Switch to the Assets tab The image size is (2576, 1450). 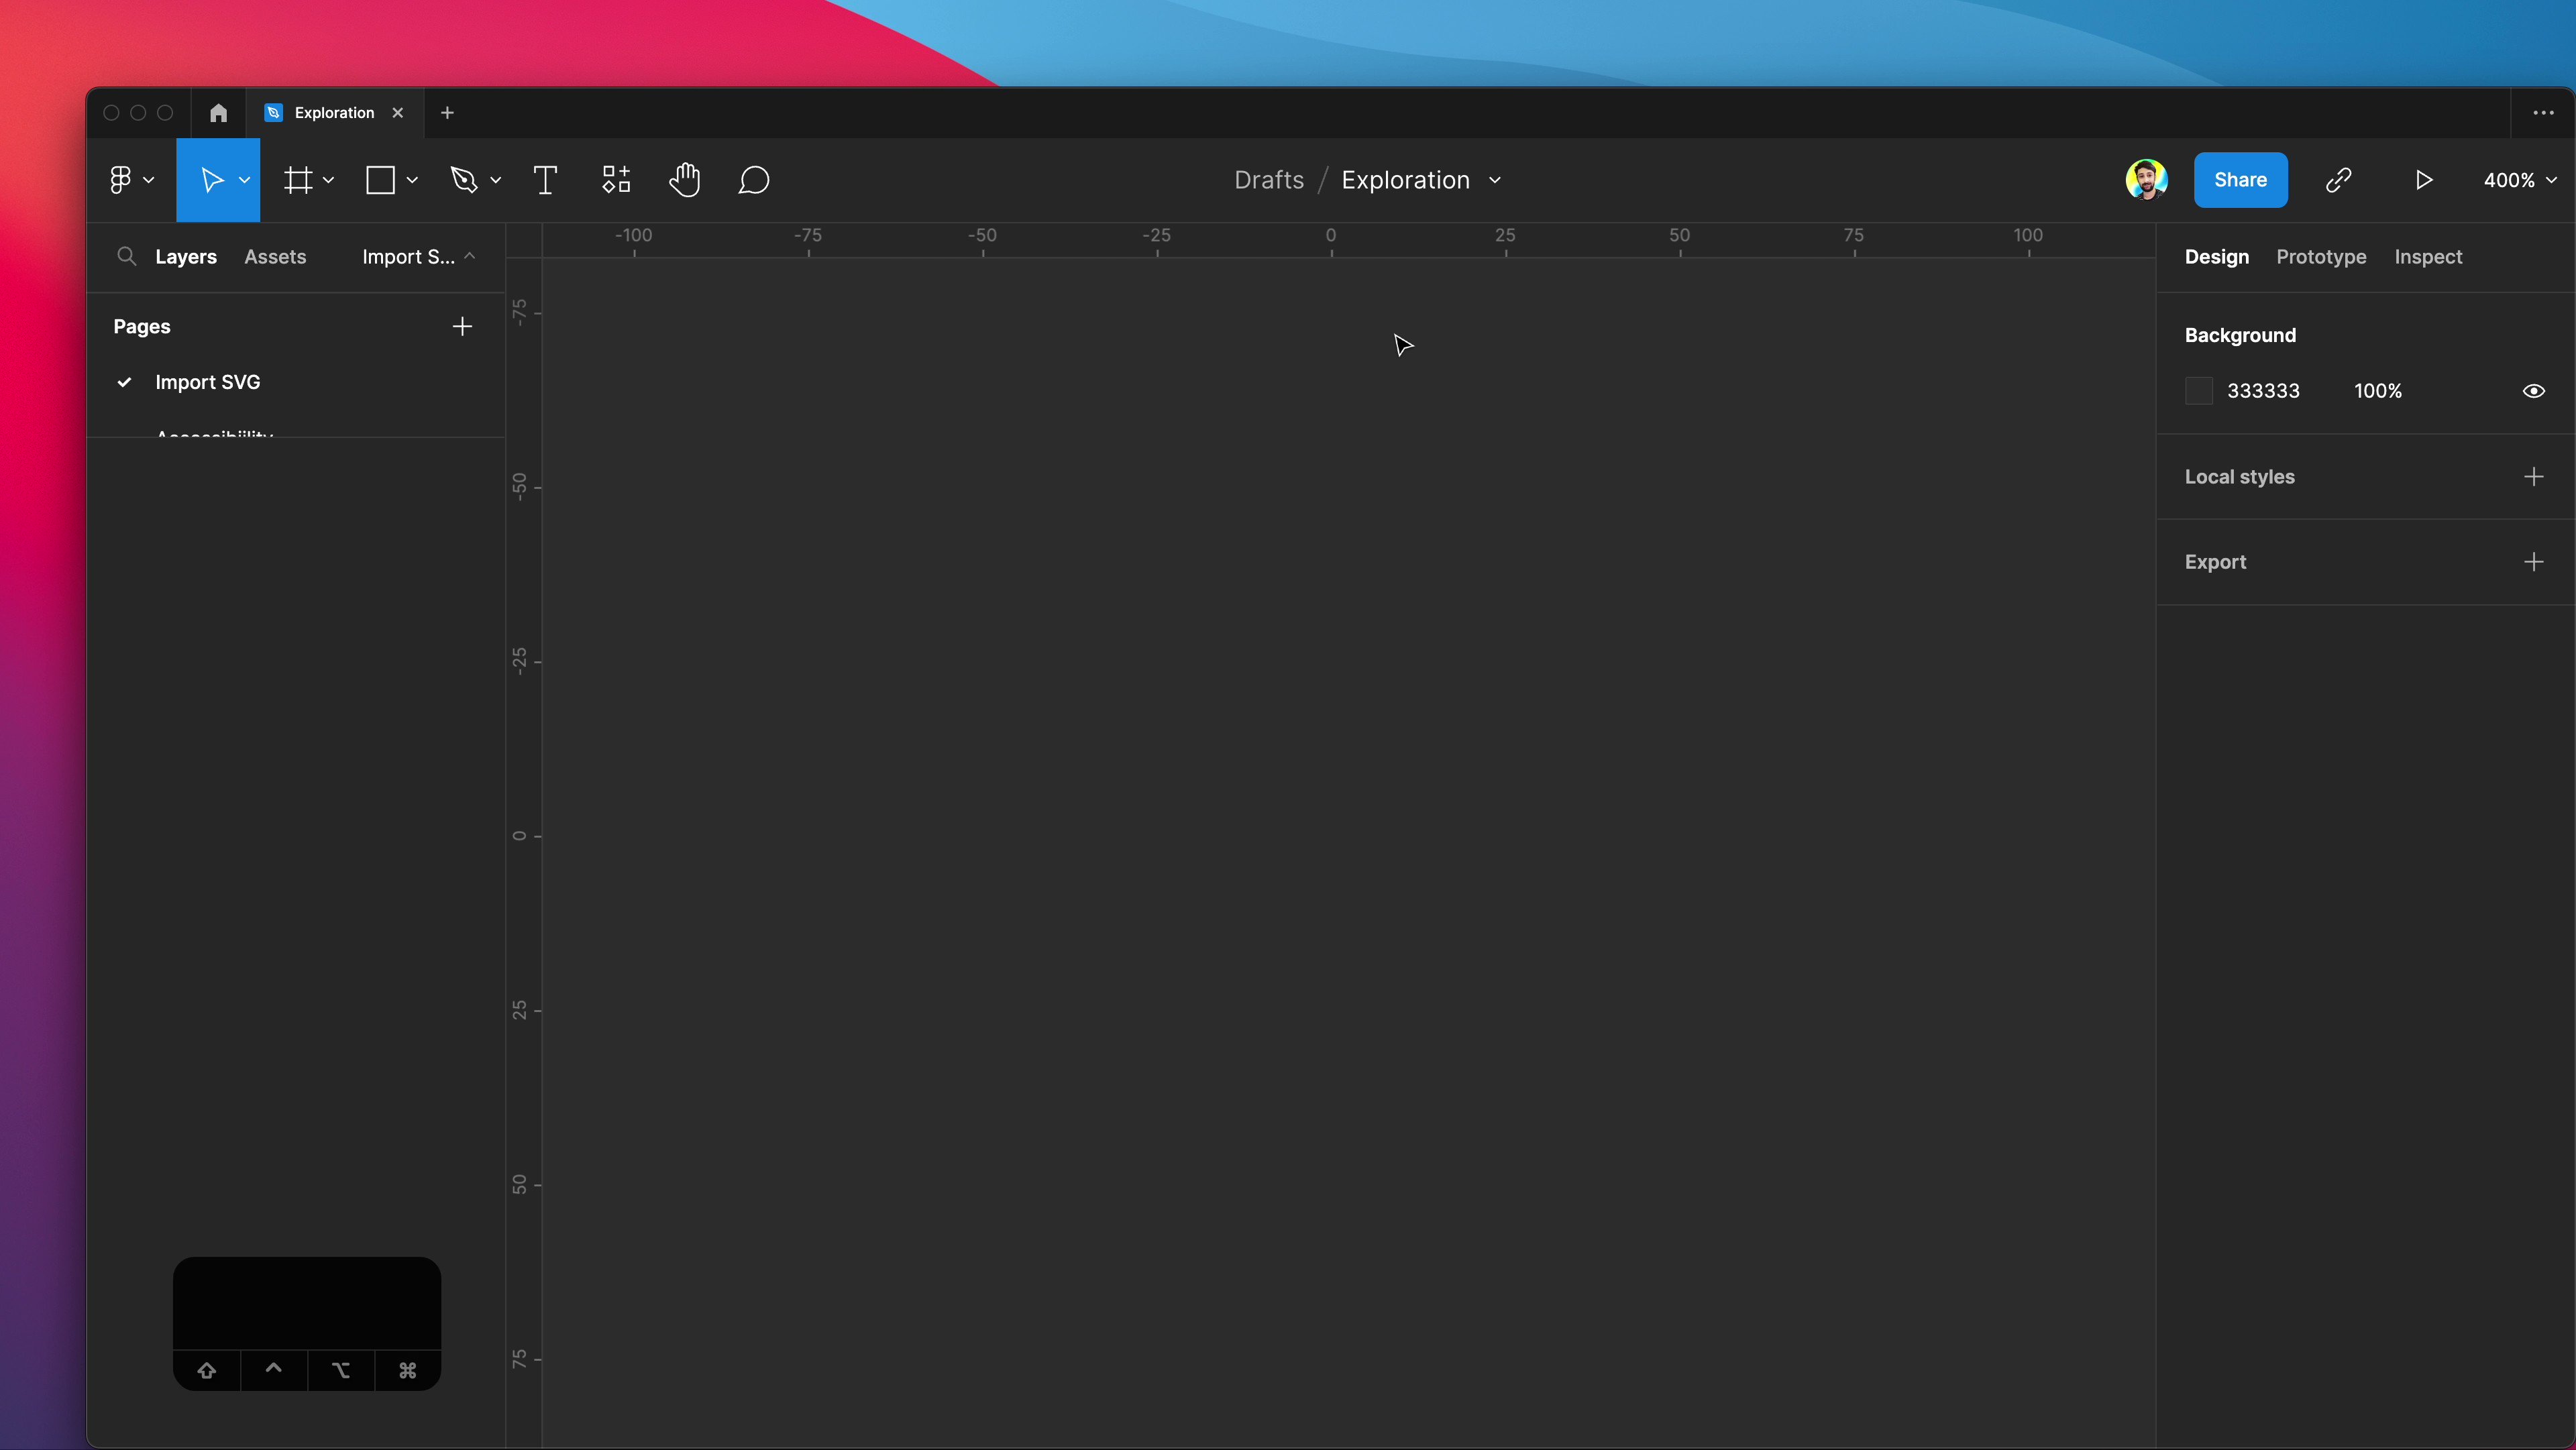tap(275, 257)
